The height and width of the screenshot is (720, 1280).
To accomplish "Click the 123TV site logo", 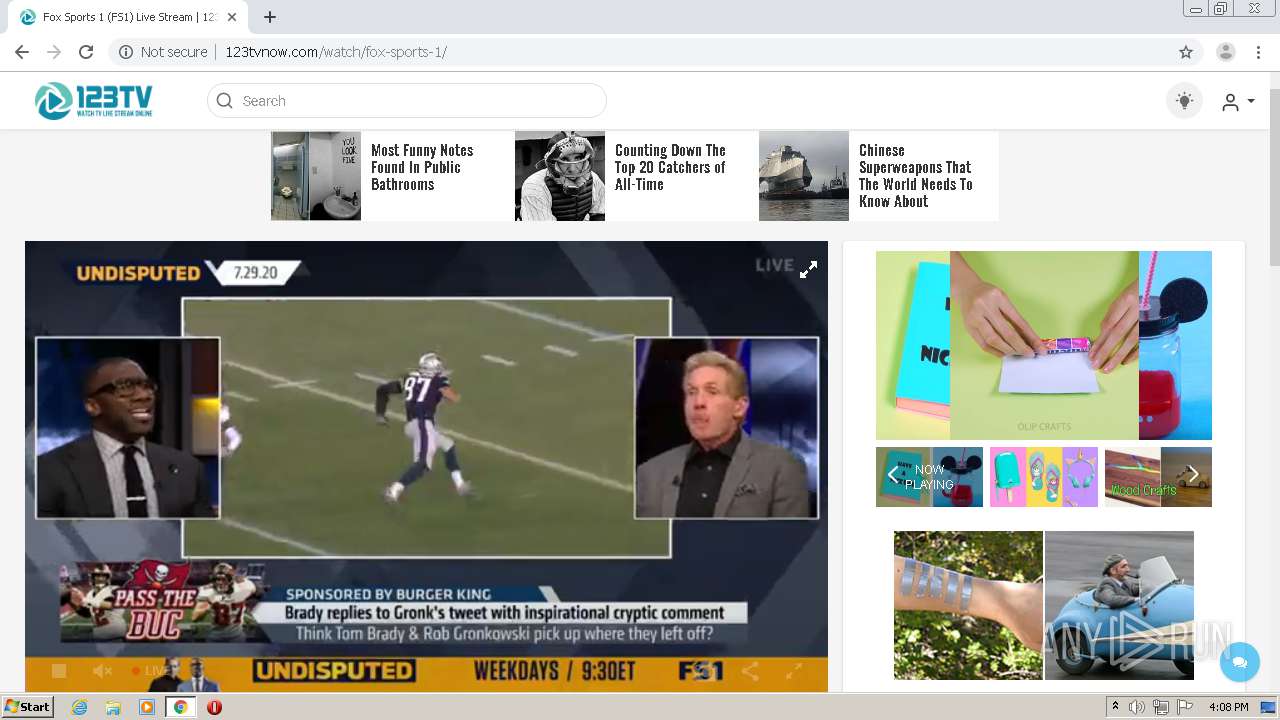I will pyautogui.click(x=94, y=101).
